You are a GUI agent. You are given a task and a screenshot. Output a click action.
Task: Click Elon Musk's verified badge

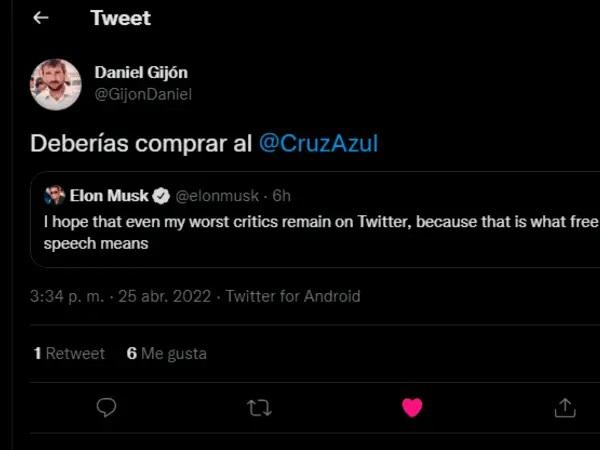coord(161,196)
